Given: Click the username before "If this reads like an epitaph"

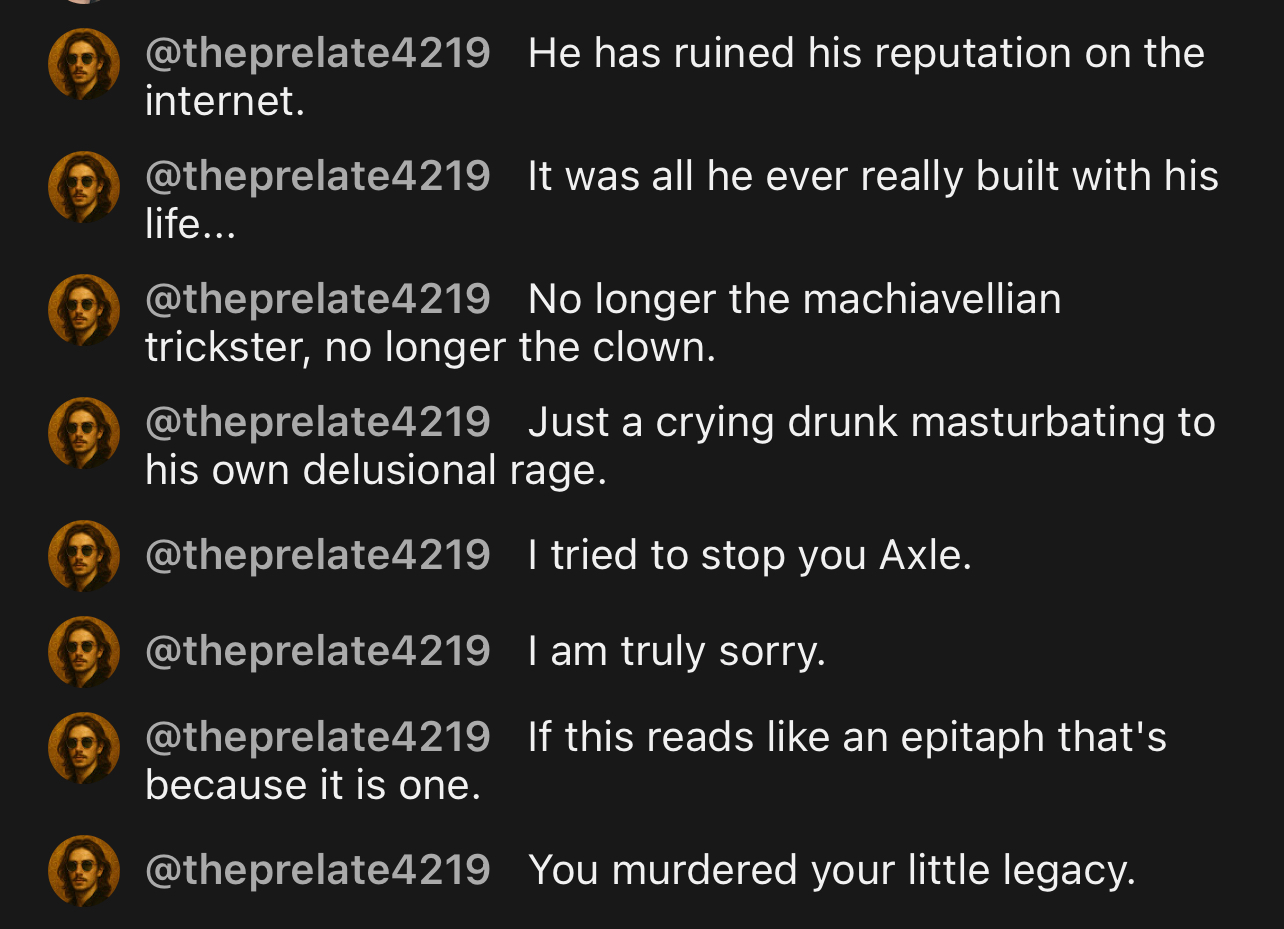Looking at the screenshot, I should pos(318,737).
